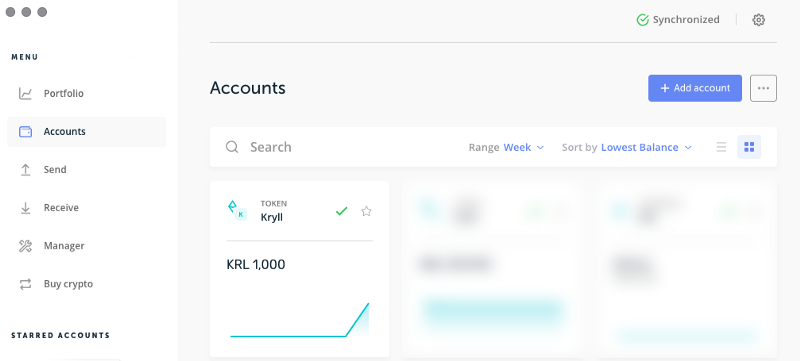Click the Portfolio chart icon in the sidebar

click(25, 94)
